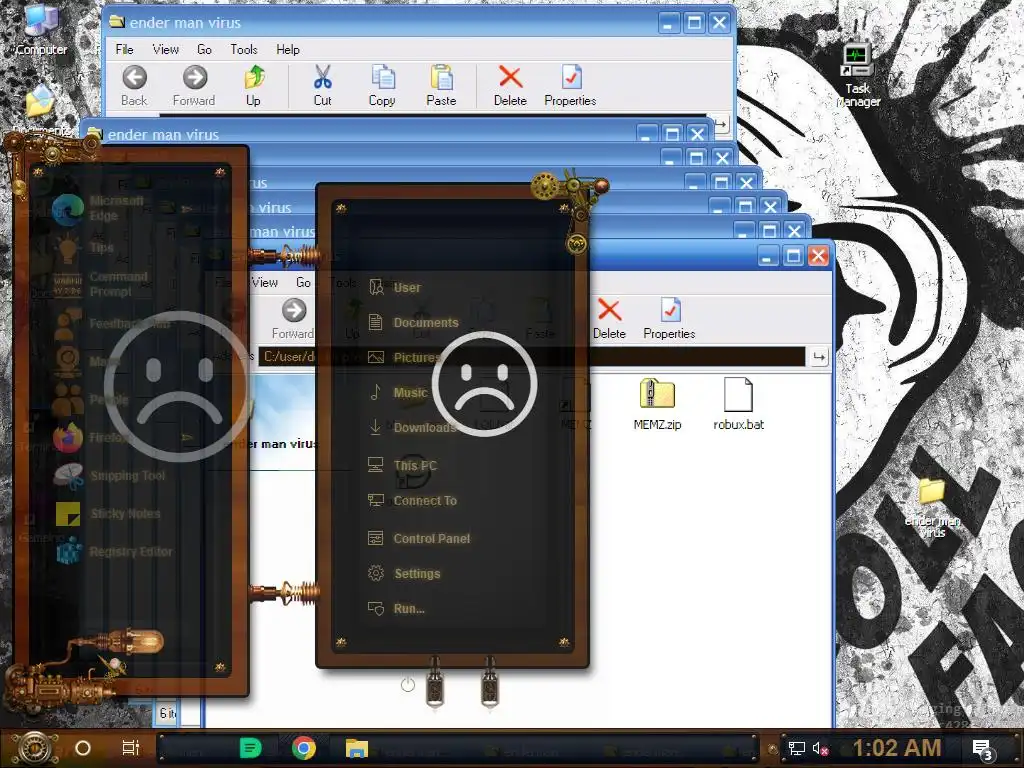Click the Cortana circle on taskbar

(x=83, y=748)
